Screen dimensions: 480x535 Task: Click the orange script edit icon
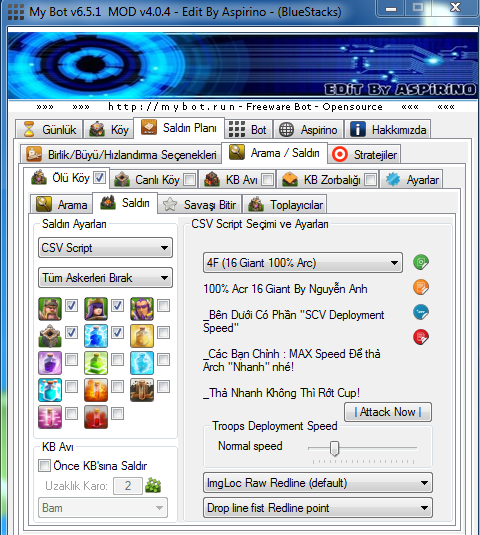pos(421,287)
